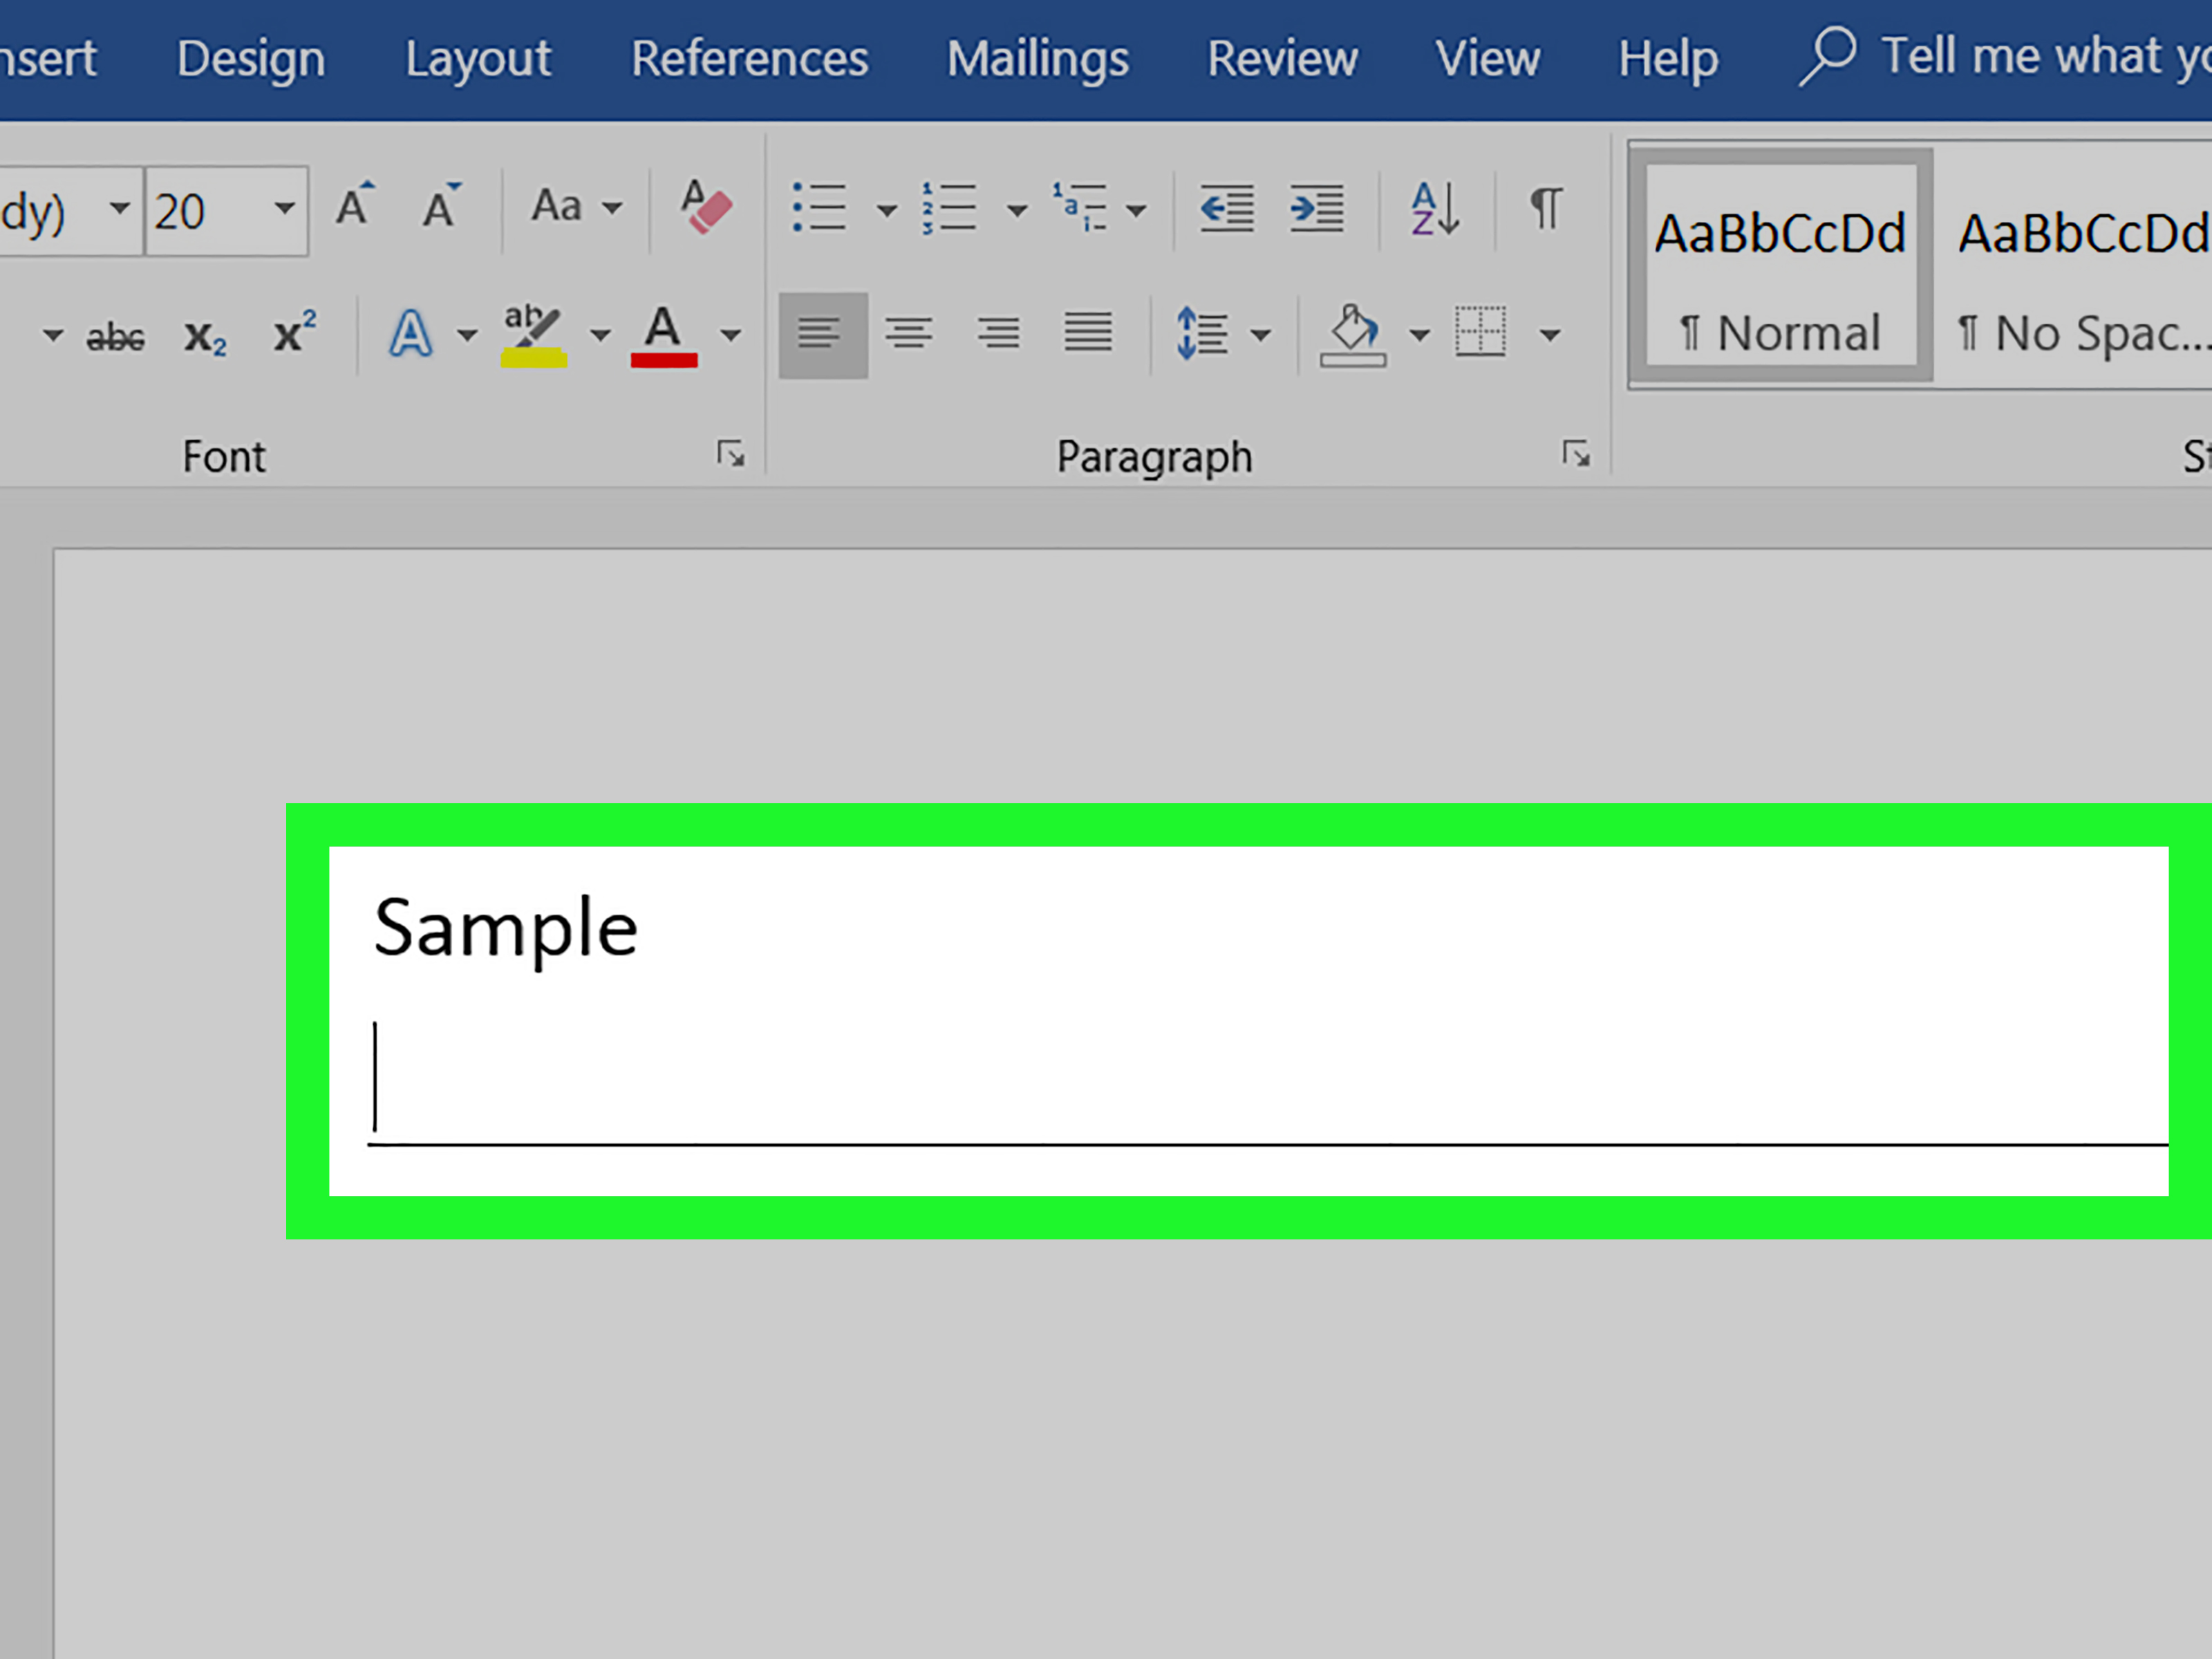Open the Paragraph dialog launcher
This screenshot has height=1659, width=2212.
[x=1576, y=454]
